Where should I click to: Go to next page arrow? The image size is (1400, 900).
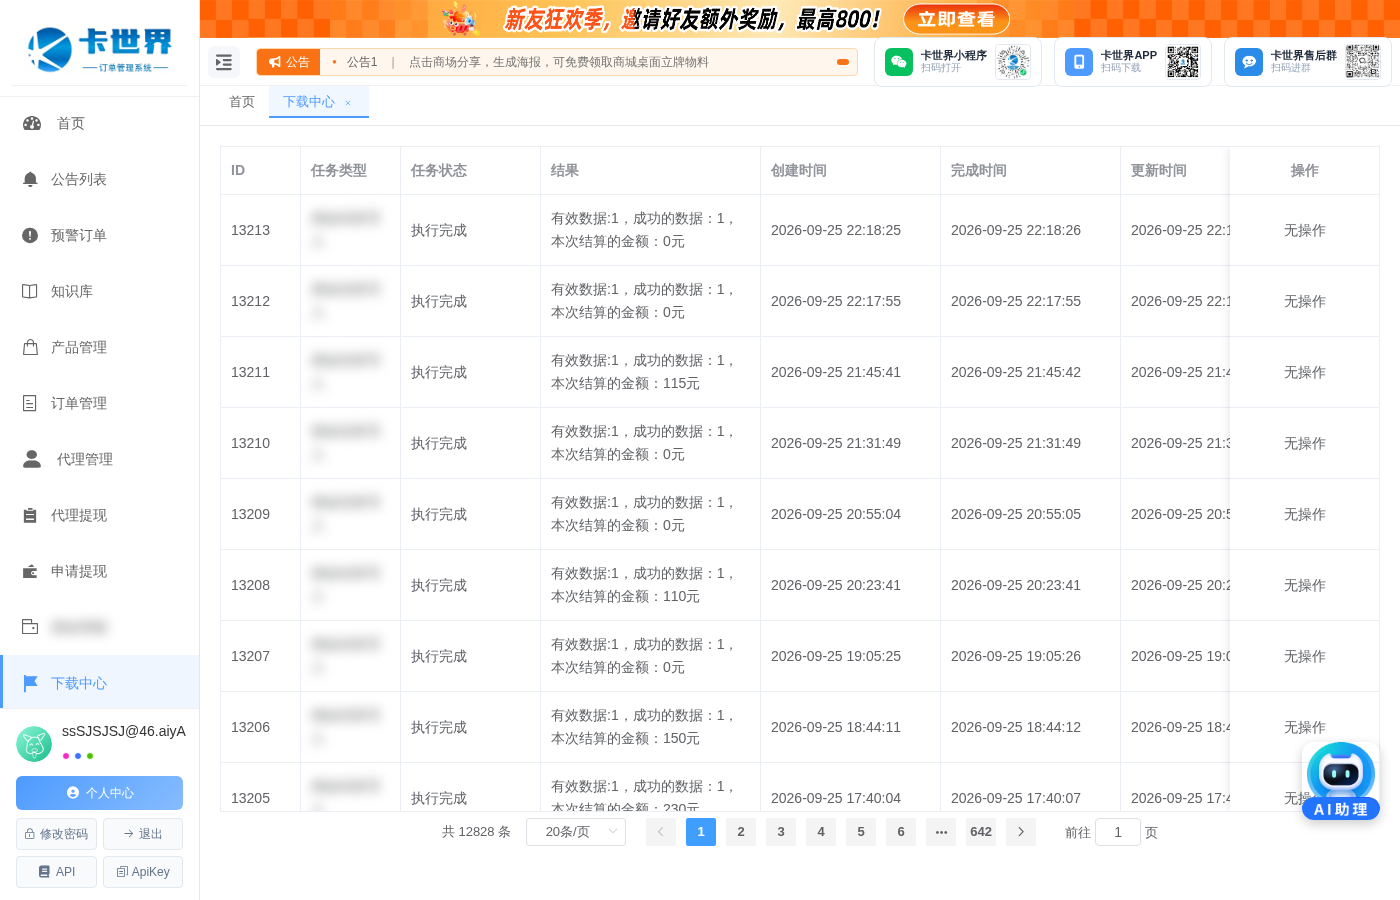coord(1021,832)
